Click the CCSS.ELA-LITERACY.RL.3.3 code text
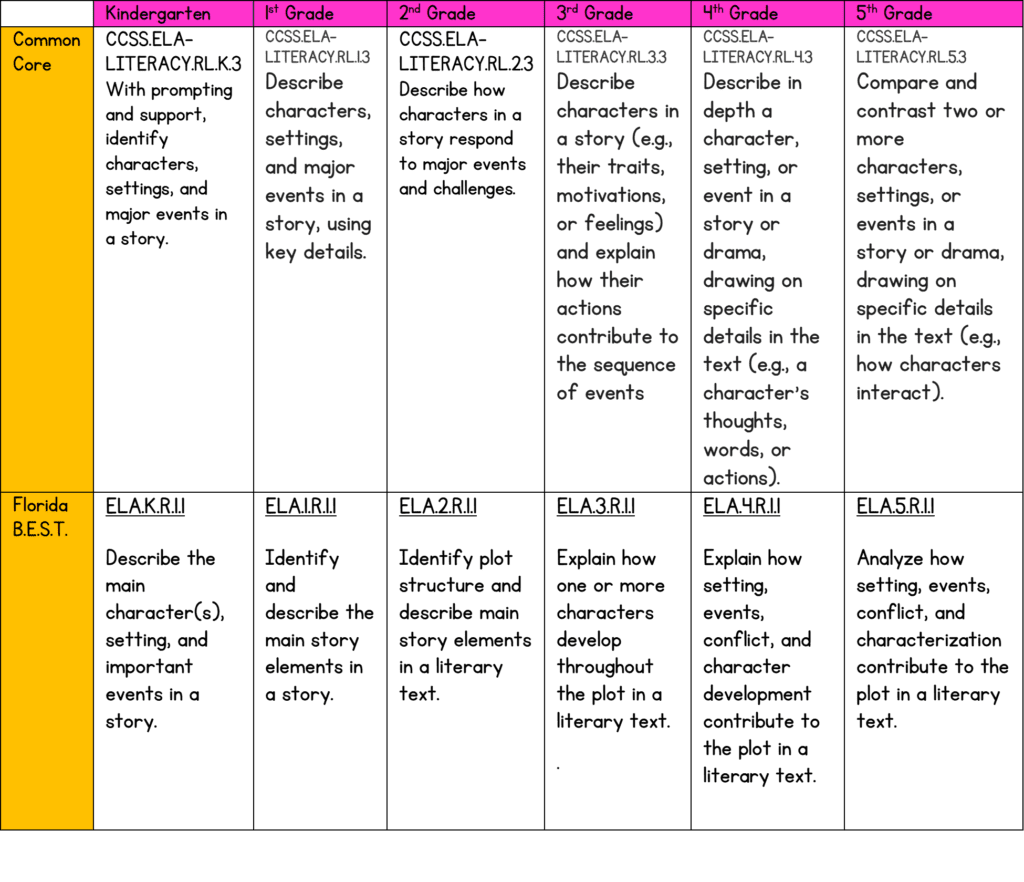Image resolution: width=1024 pixels, height=882 pixels. (x=612, y=47)
